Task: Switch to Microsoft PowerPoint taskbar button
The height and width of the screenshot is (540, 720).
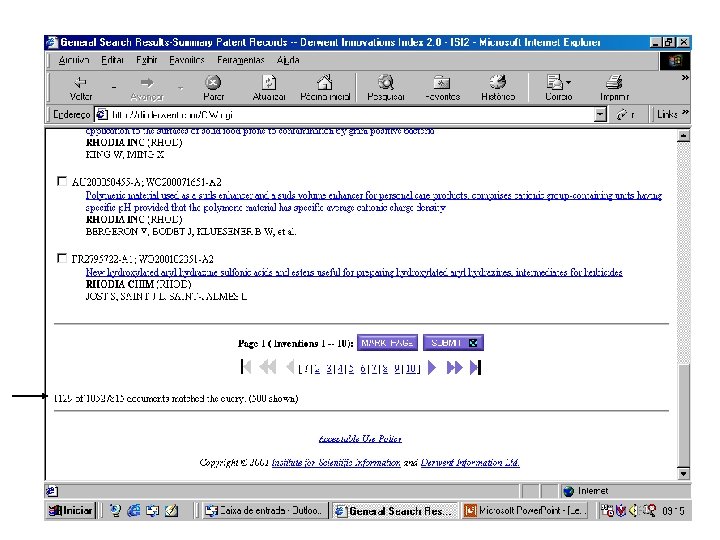Action: point(525,511)
